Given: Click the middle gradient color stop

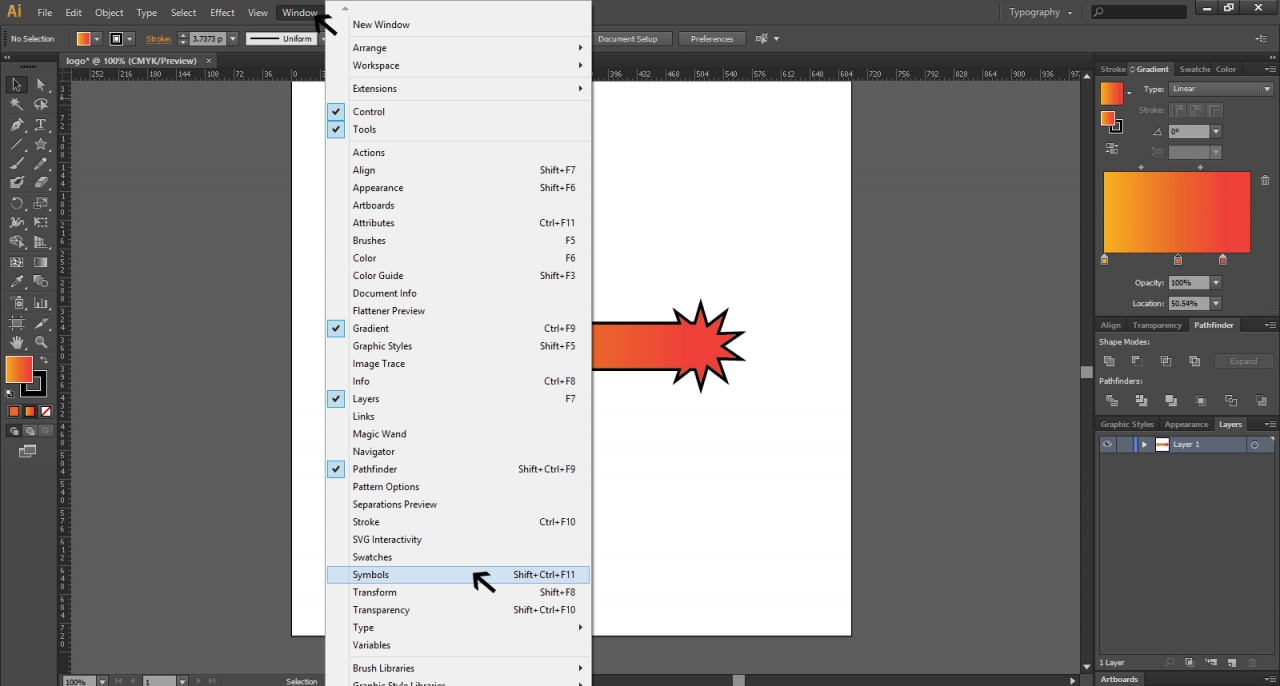Looking at the screenshot, I should [1178, 259].
